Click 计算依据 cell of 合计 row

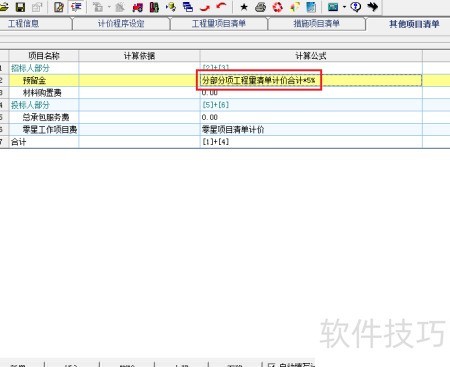coord(139,142)
